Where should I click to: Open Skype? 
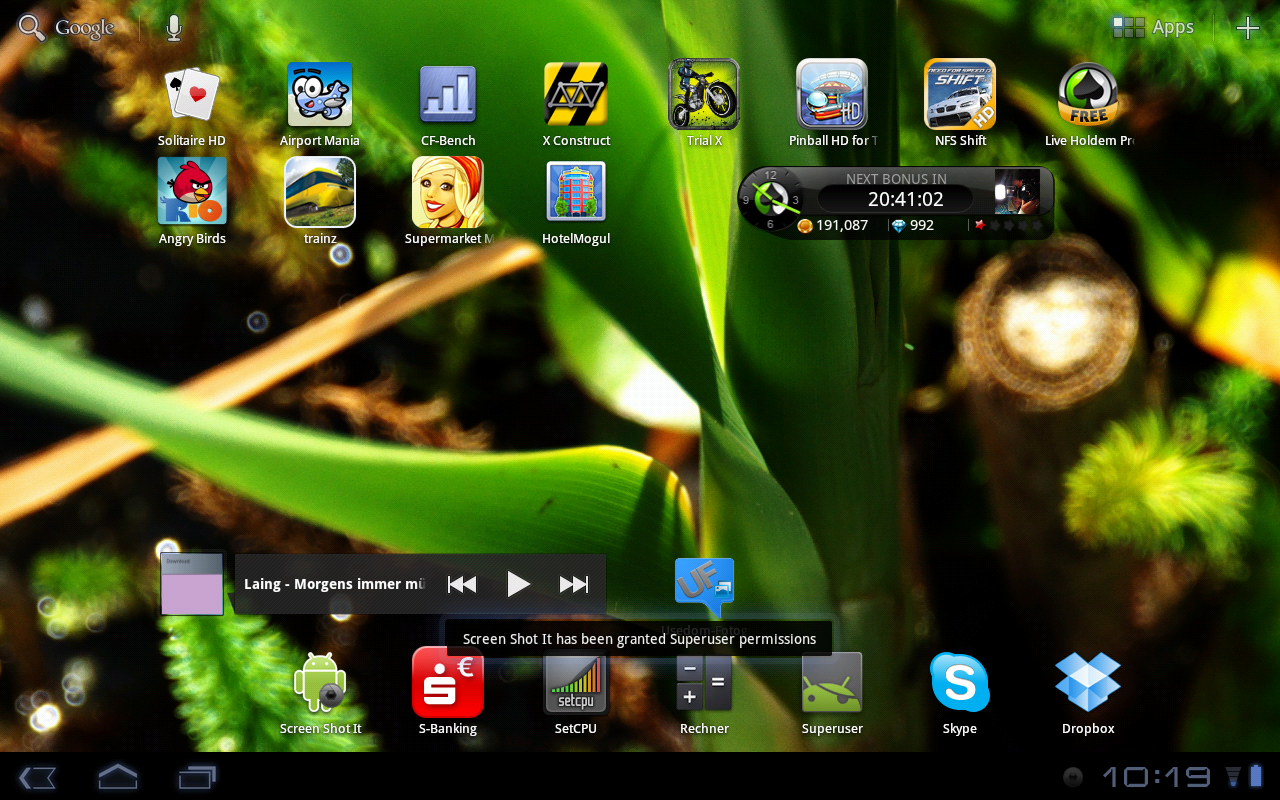(960, 693)
